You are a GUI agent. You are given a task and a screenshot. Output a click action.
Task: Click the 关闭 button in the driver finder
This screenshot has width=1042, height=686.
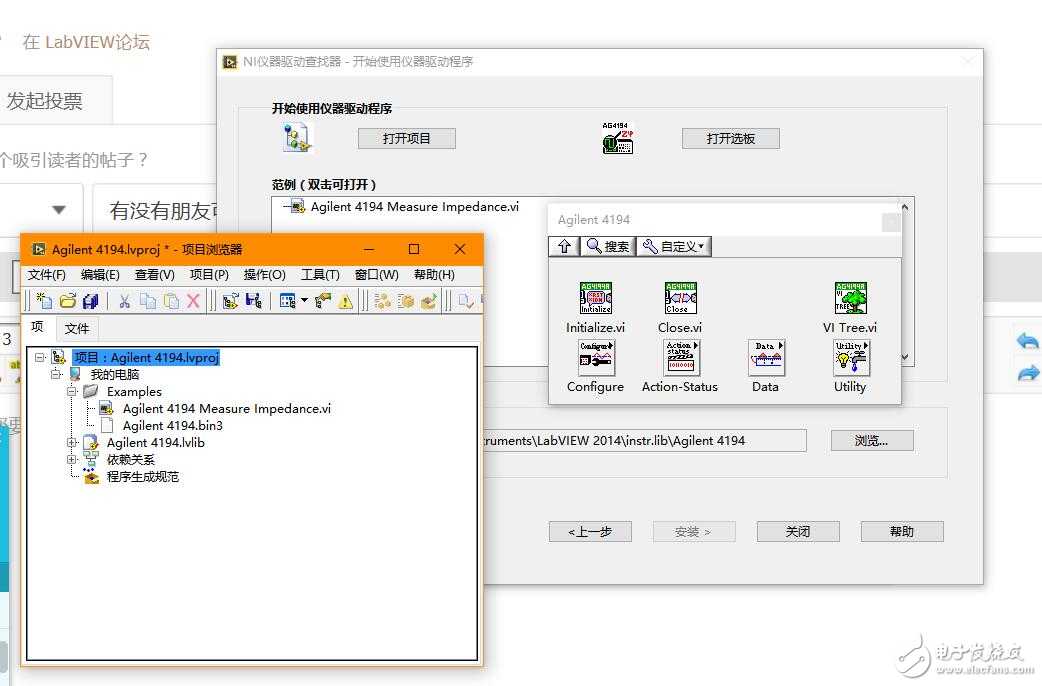pyautogui.click(x=798, y=531)
